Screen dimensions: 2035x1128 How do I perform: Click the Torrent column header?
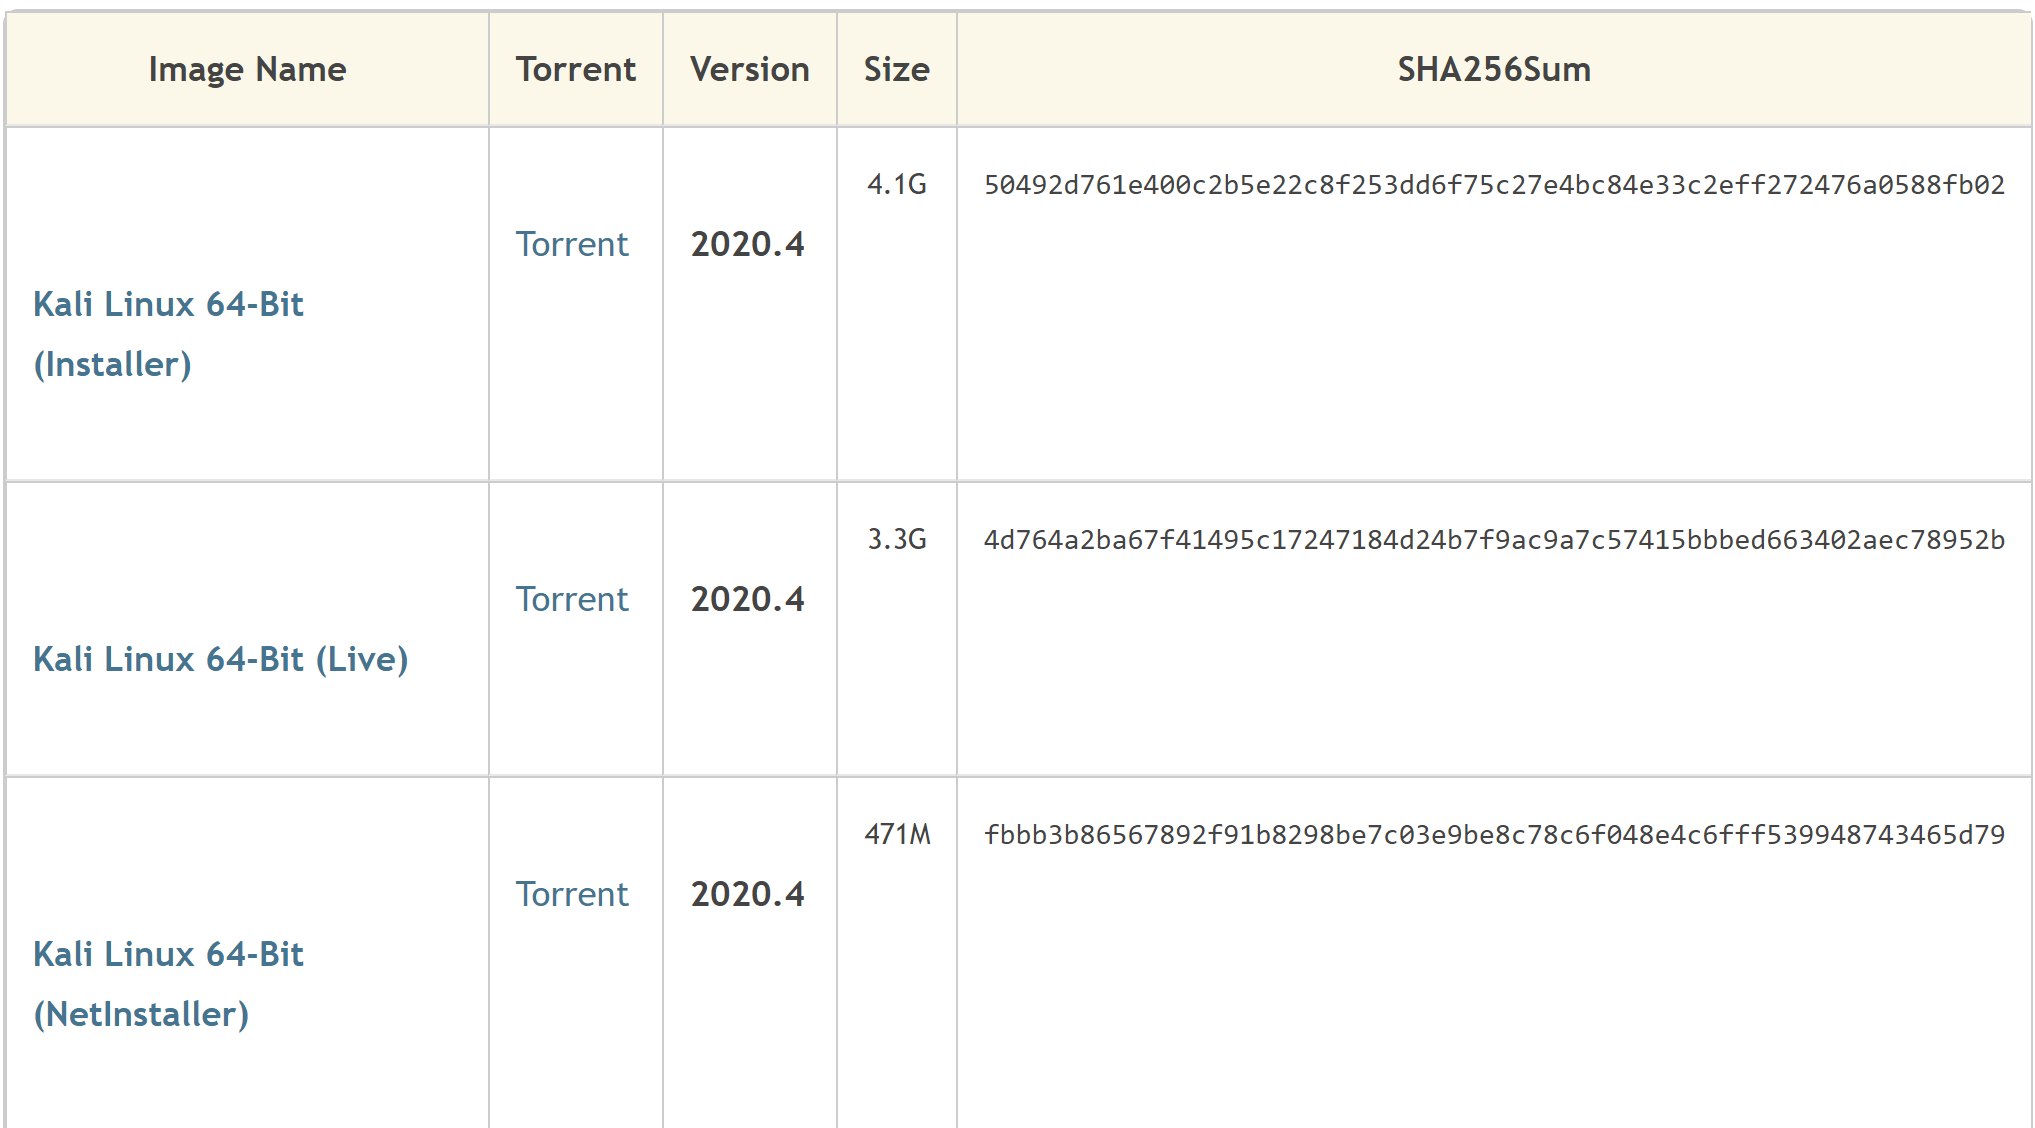coord(575,70)
